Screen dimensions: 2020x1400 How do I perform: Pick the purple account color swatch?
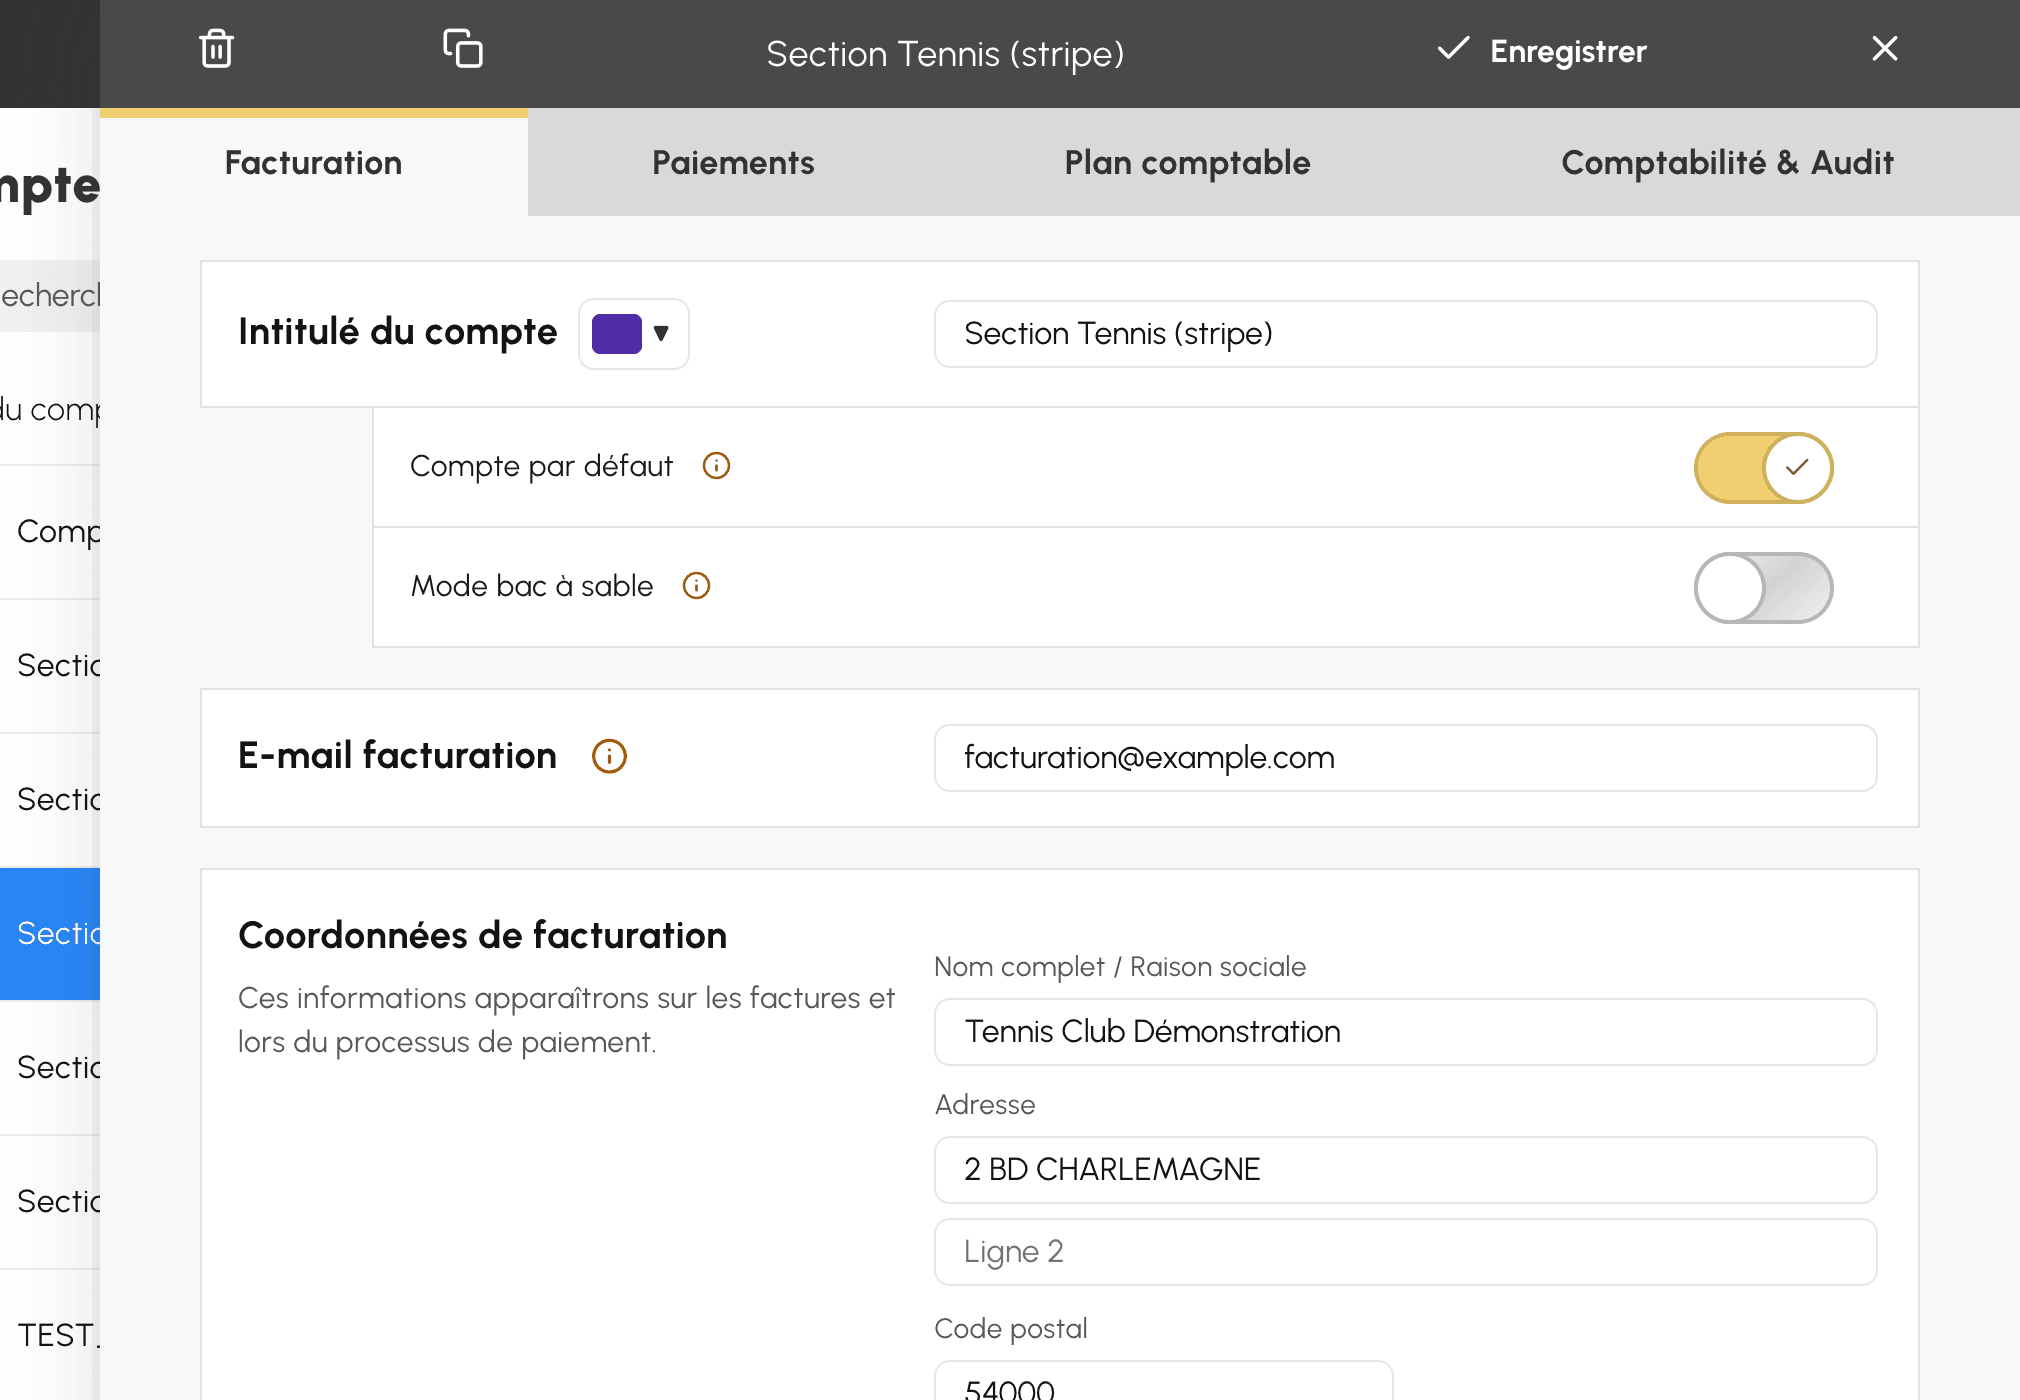[x=617, y=334]
